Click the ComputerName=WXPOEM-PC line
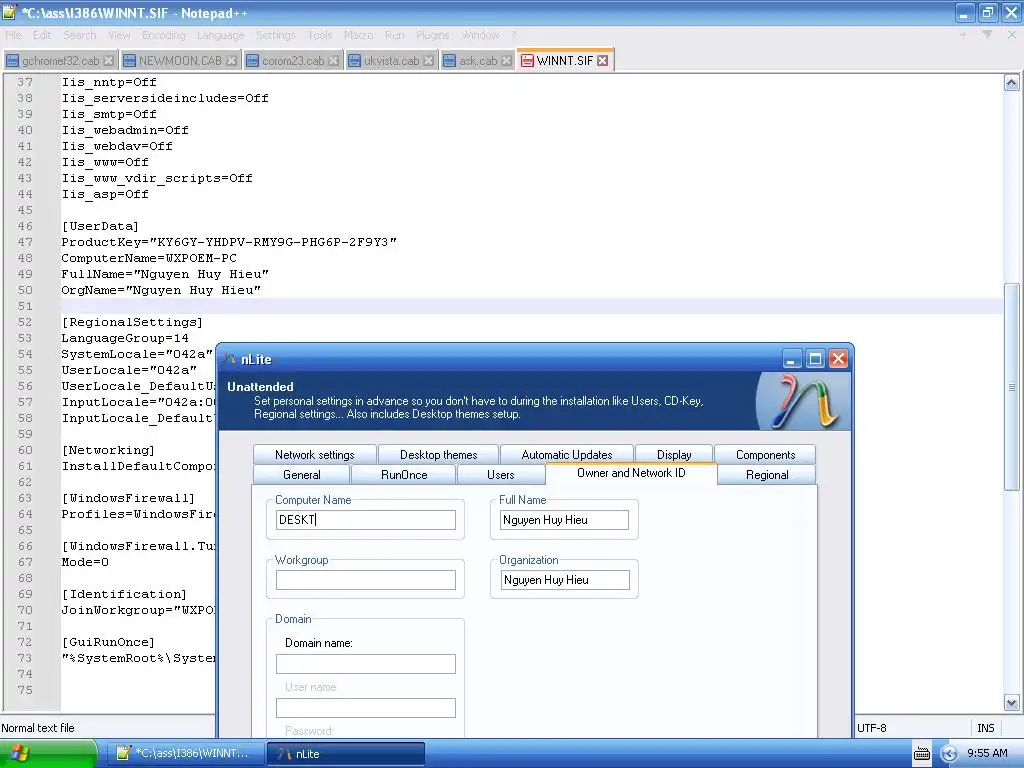The image size is (1024, 768). point(149,258)
